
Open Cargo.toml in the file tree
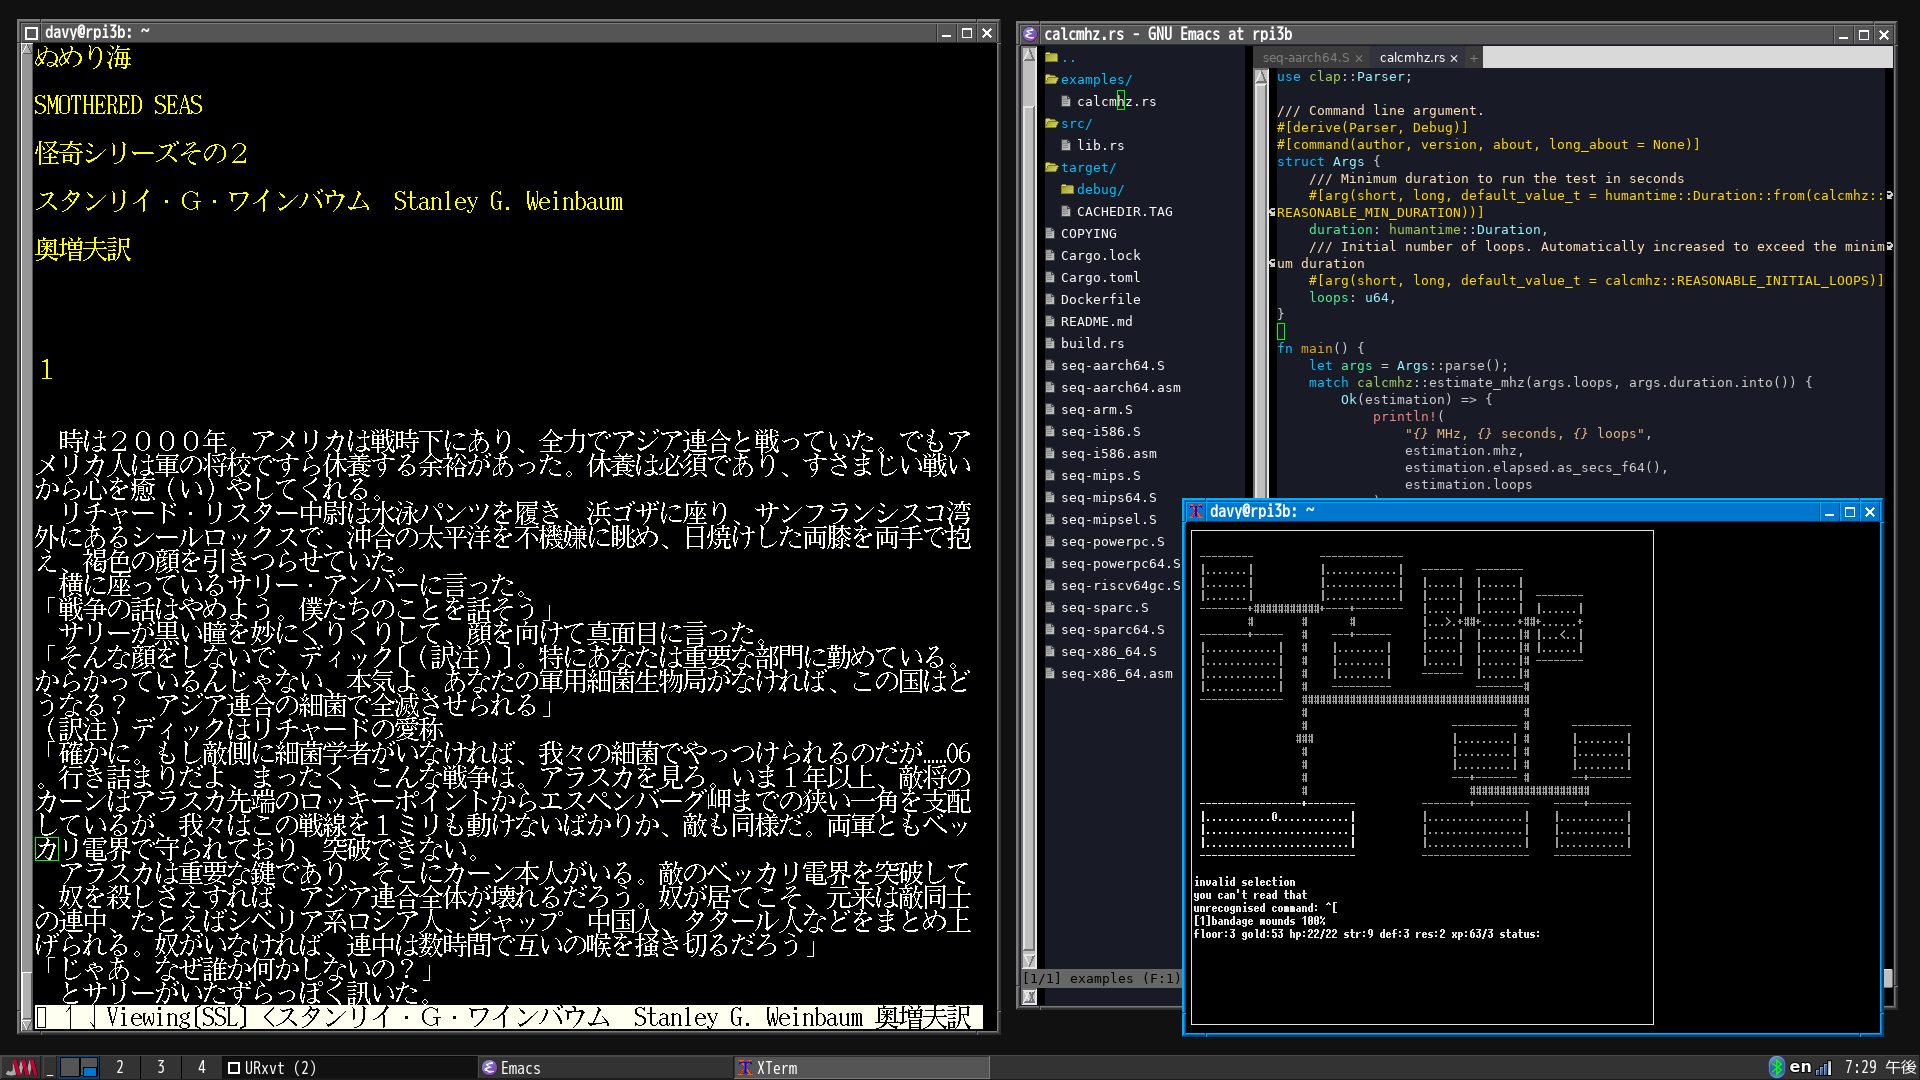tap(1100, 277)
